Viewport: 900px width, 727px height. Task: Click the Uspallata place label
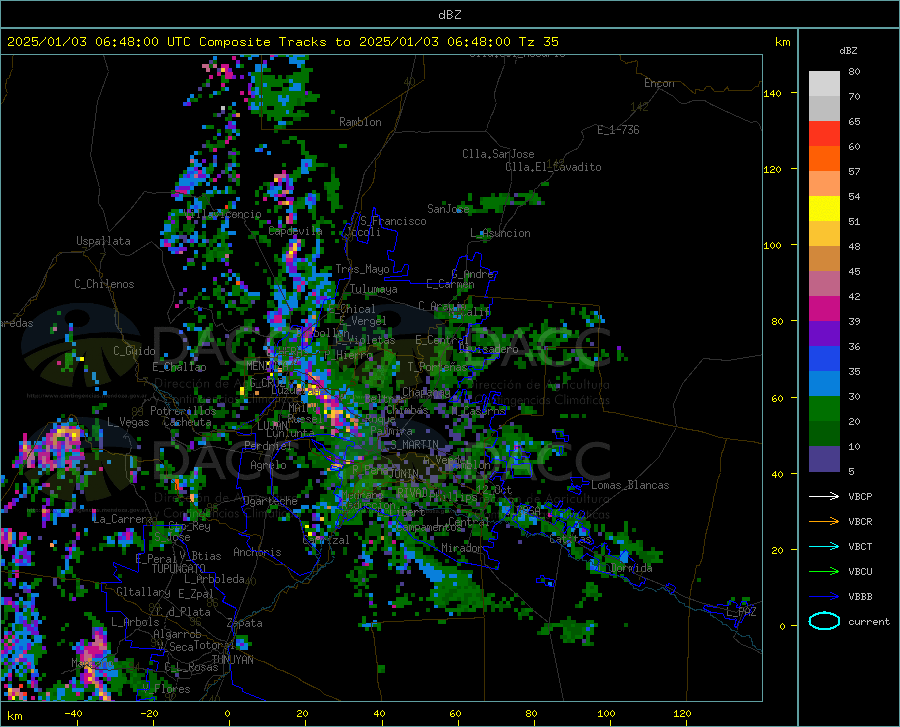pos(103,241)
